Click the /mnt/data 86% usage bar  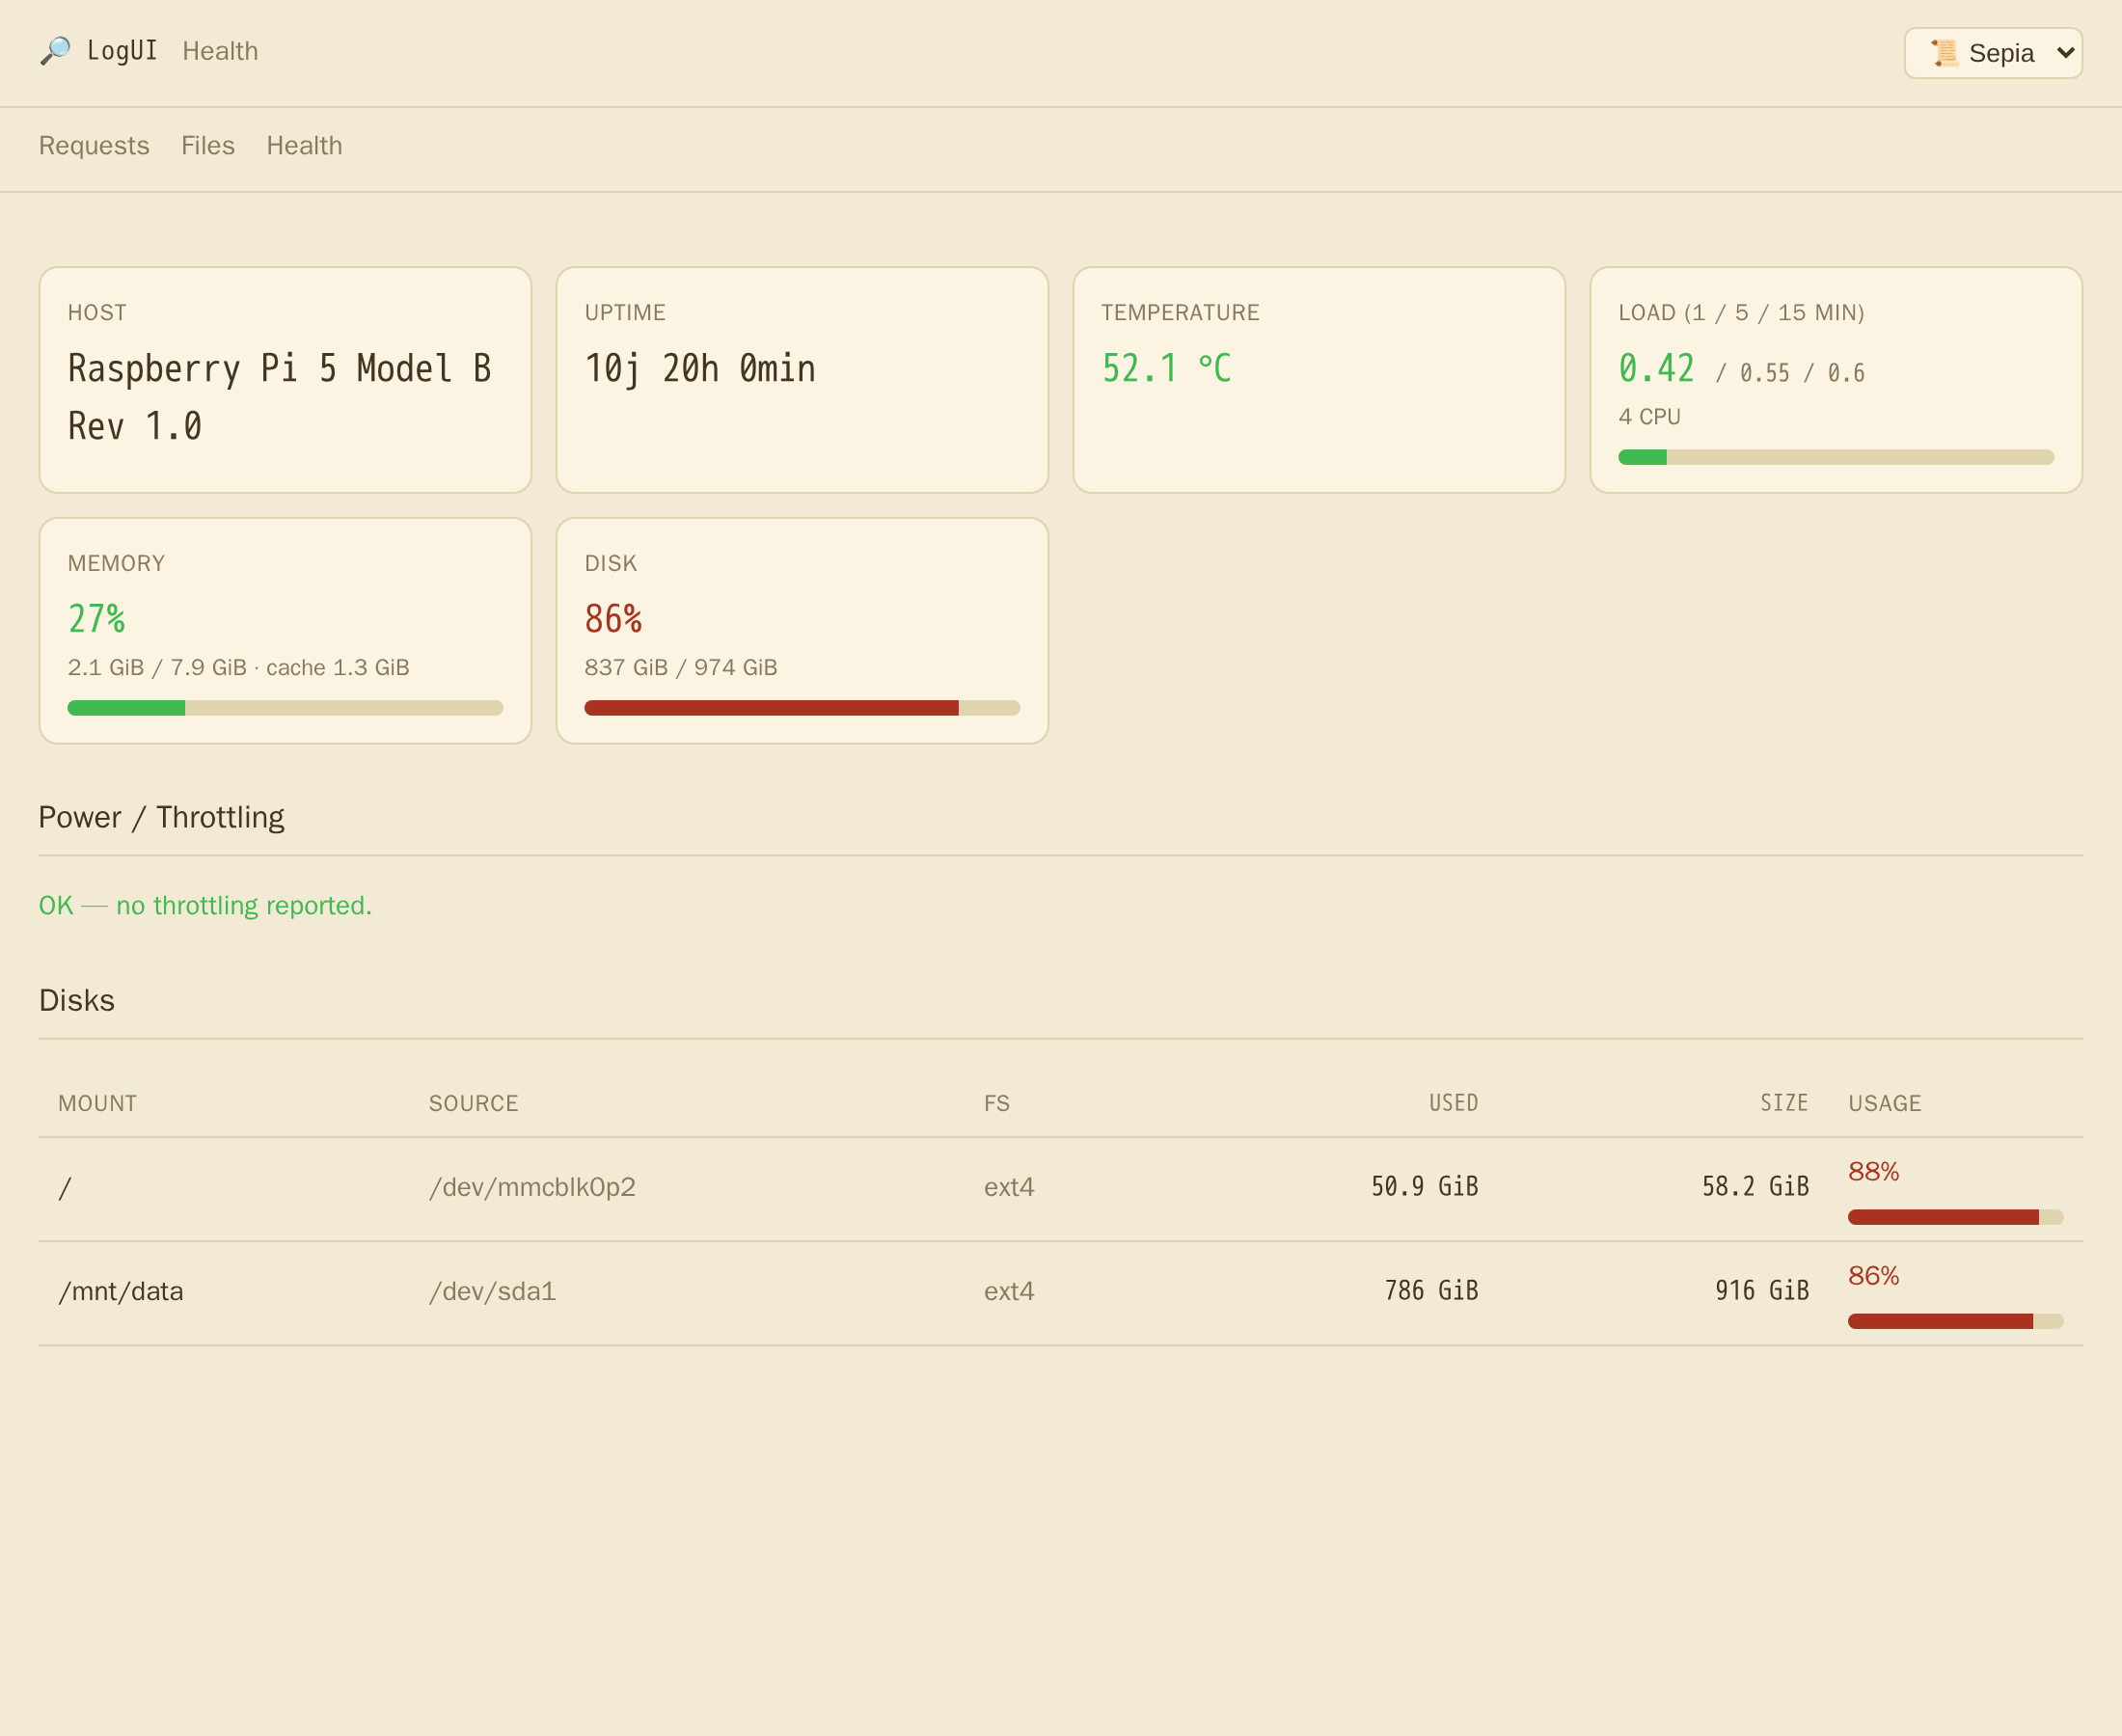pos(1955,1321)
